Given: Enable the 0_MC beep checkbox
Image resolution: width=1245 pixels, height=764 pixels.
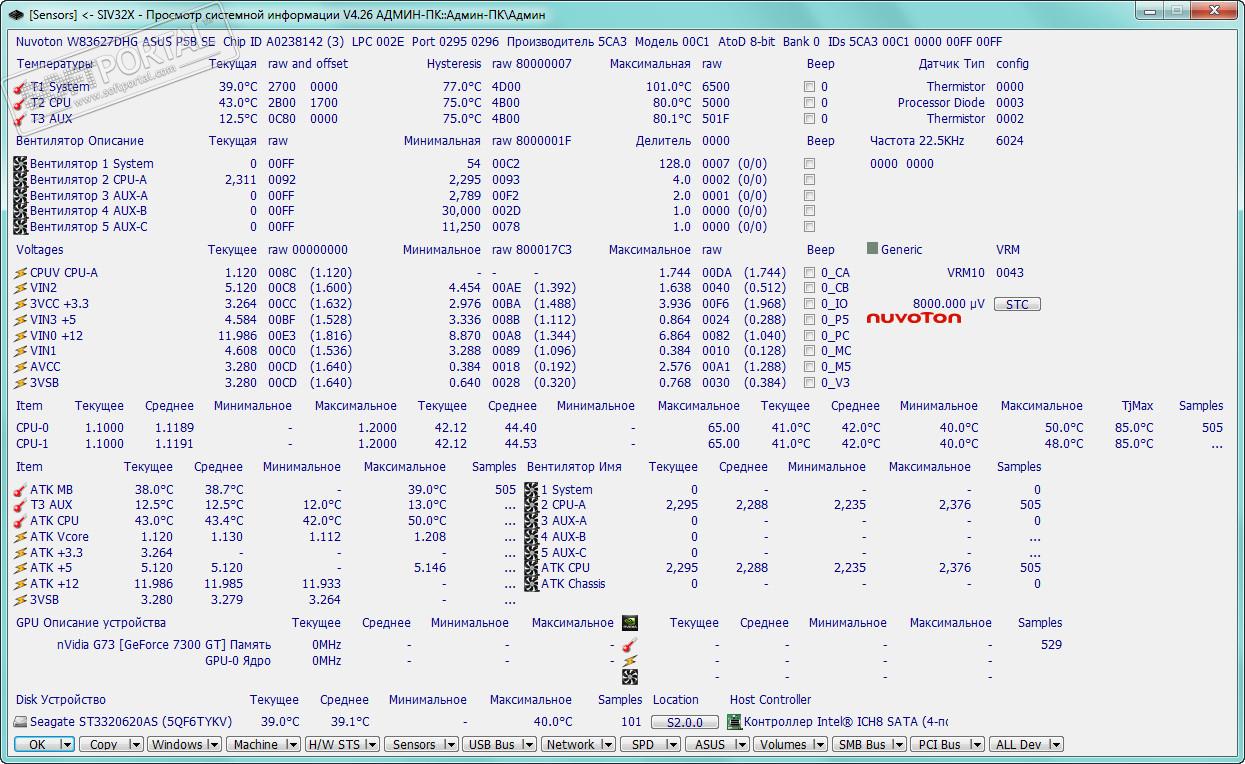Looking at the screenshot, I should (x=809, y=351).
